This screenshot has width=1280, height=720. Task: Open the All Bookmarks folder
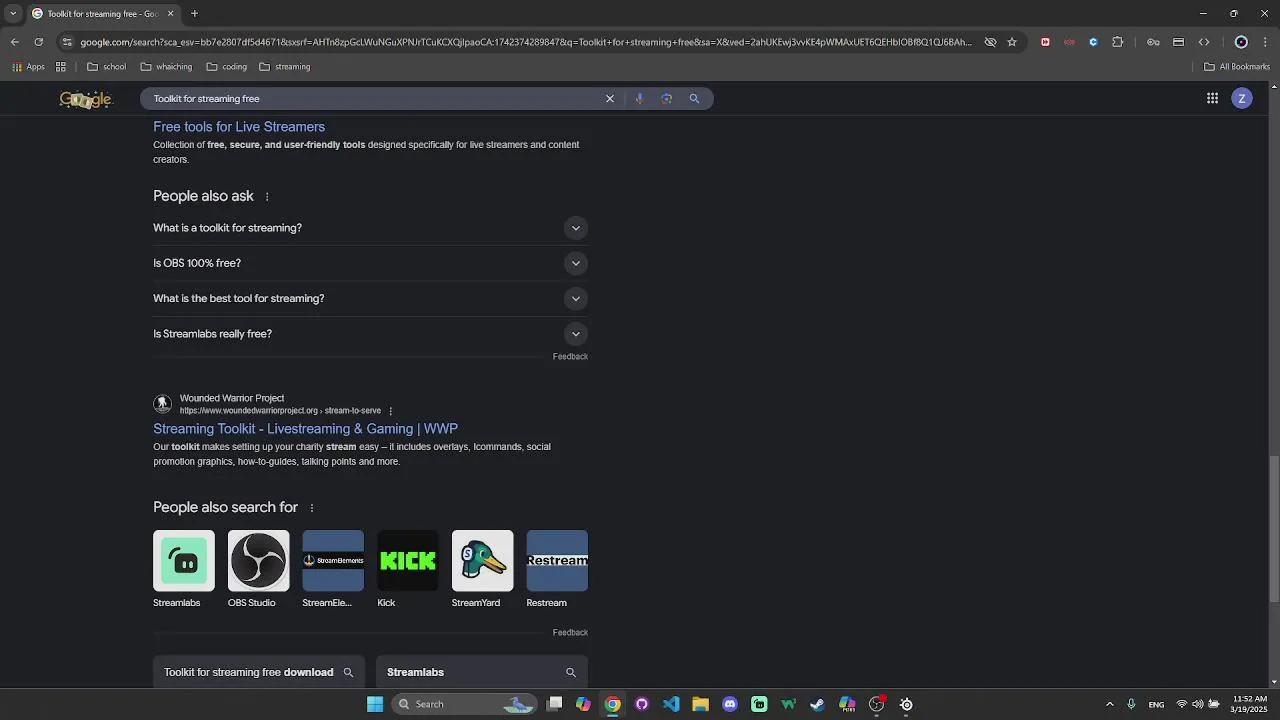tap(1237, 67)
